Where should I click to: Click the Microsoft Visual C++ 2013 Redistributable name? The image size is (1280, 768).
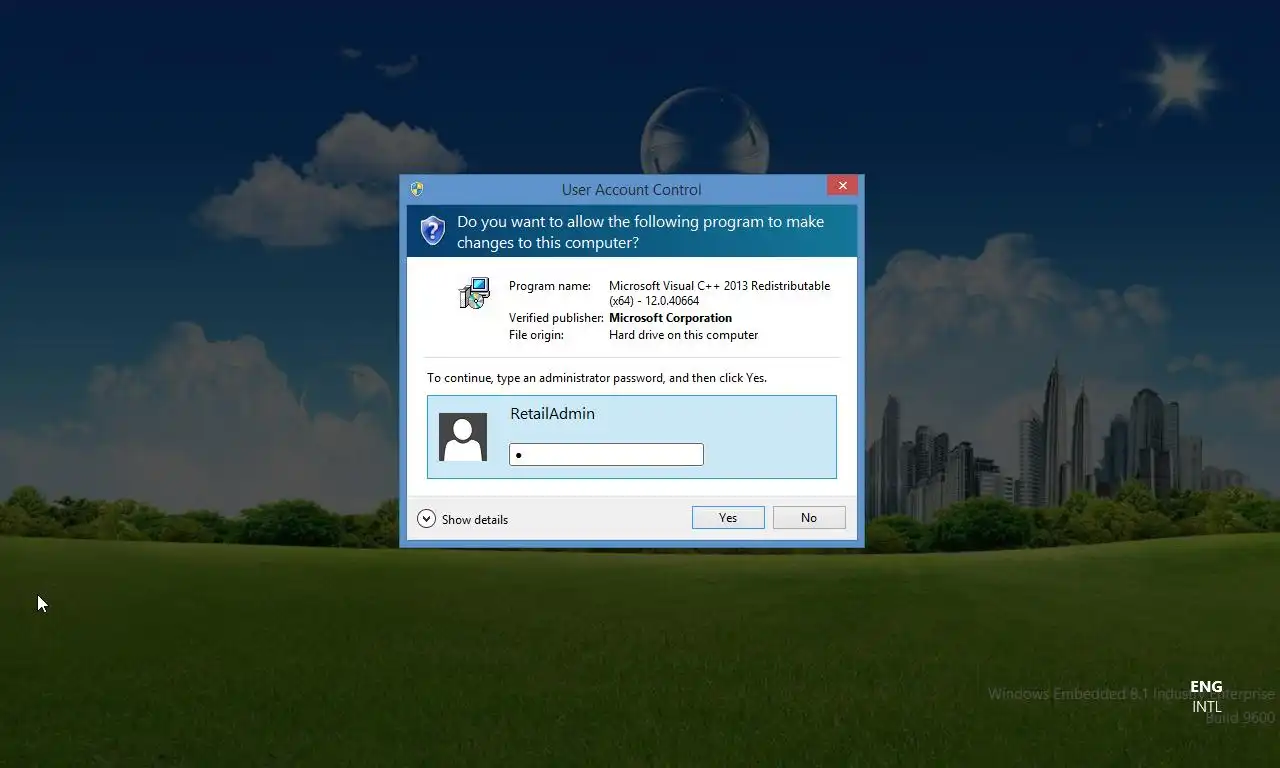pyautogui.click(x=719, y=293)
